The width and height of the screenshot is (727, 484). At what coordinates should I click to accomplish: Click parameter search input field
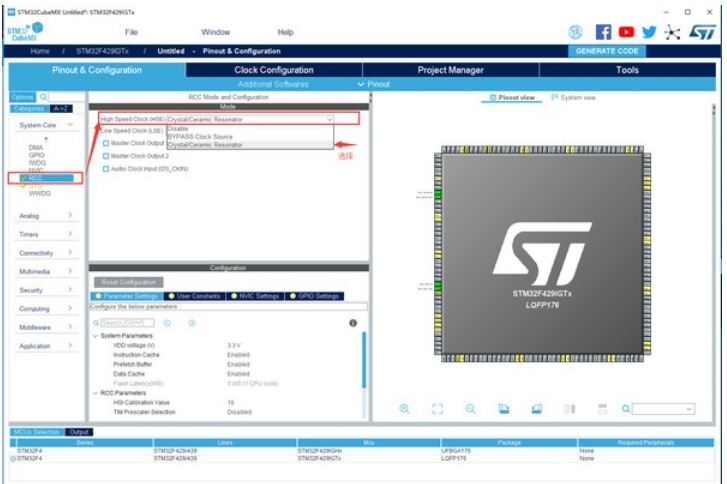coord(127,323)
